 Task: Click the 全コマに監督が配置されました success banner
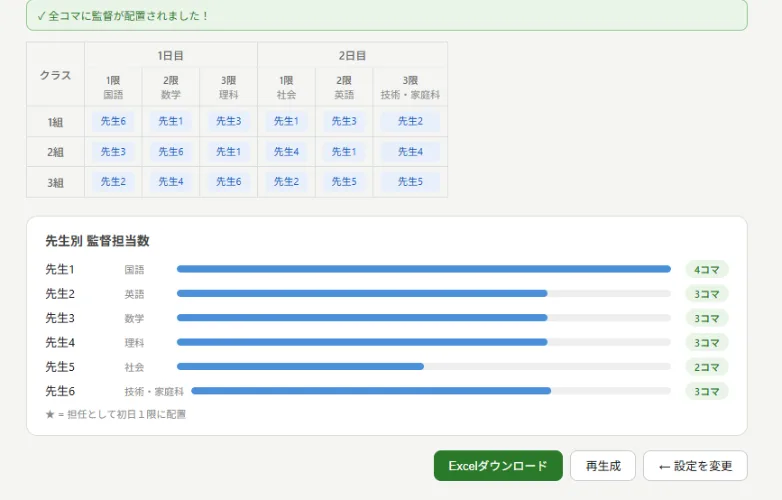point(387,15)
